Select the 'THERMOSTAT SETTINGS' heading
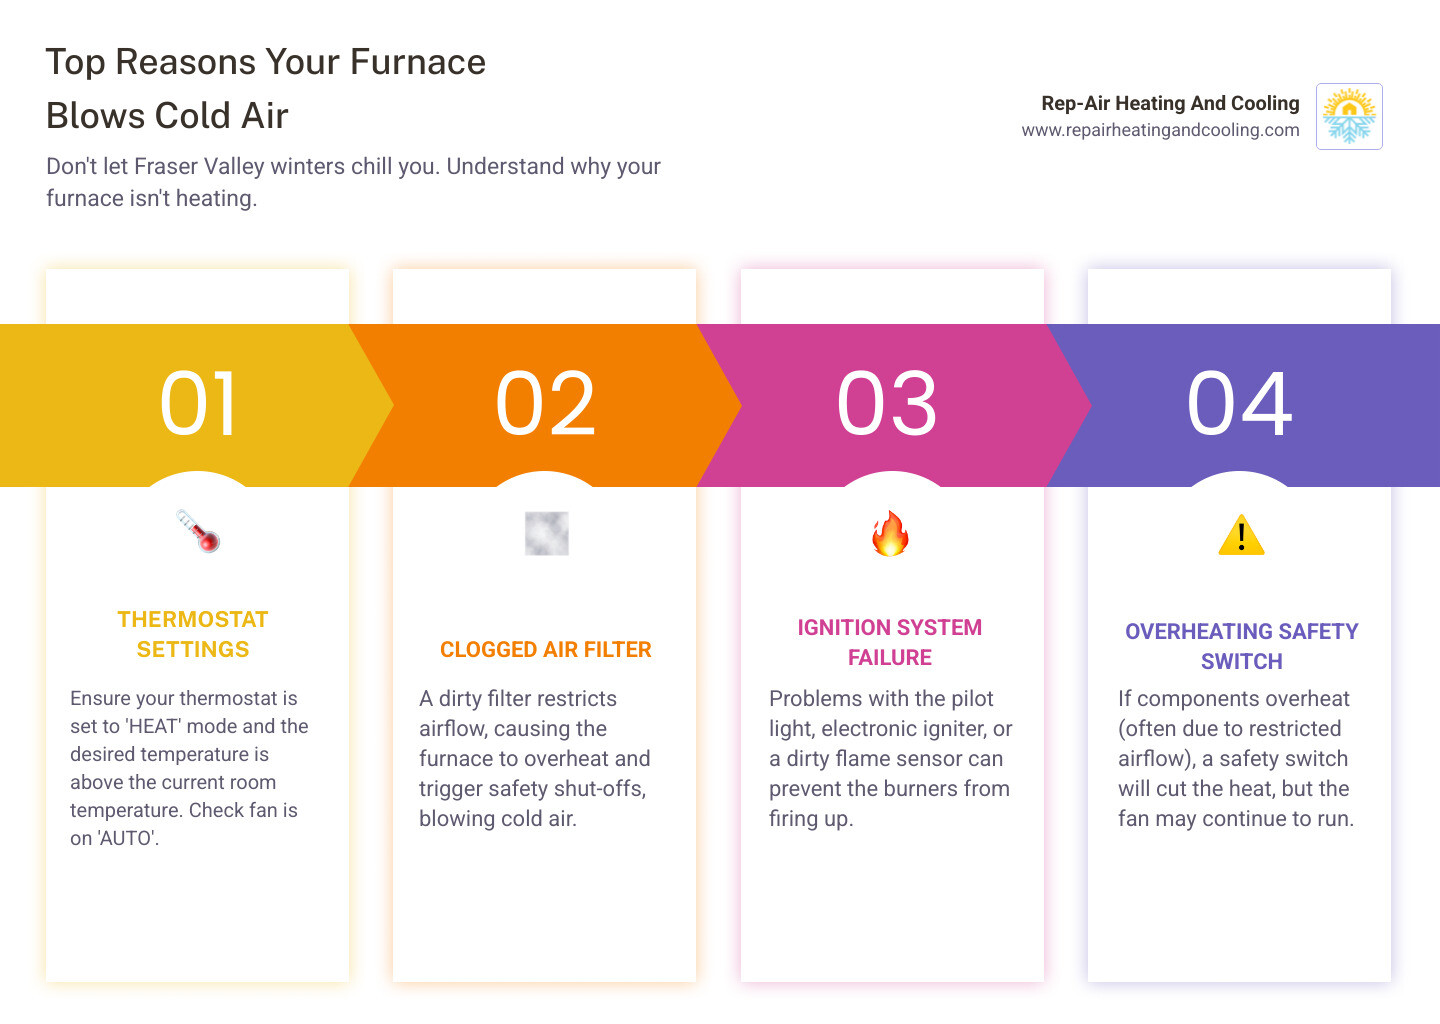The width and height of the screenshot is (1440, 1024). (x=192, y=634)
